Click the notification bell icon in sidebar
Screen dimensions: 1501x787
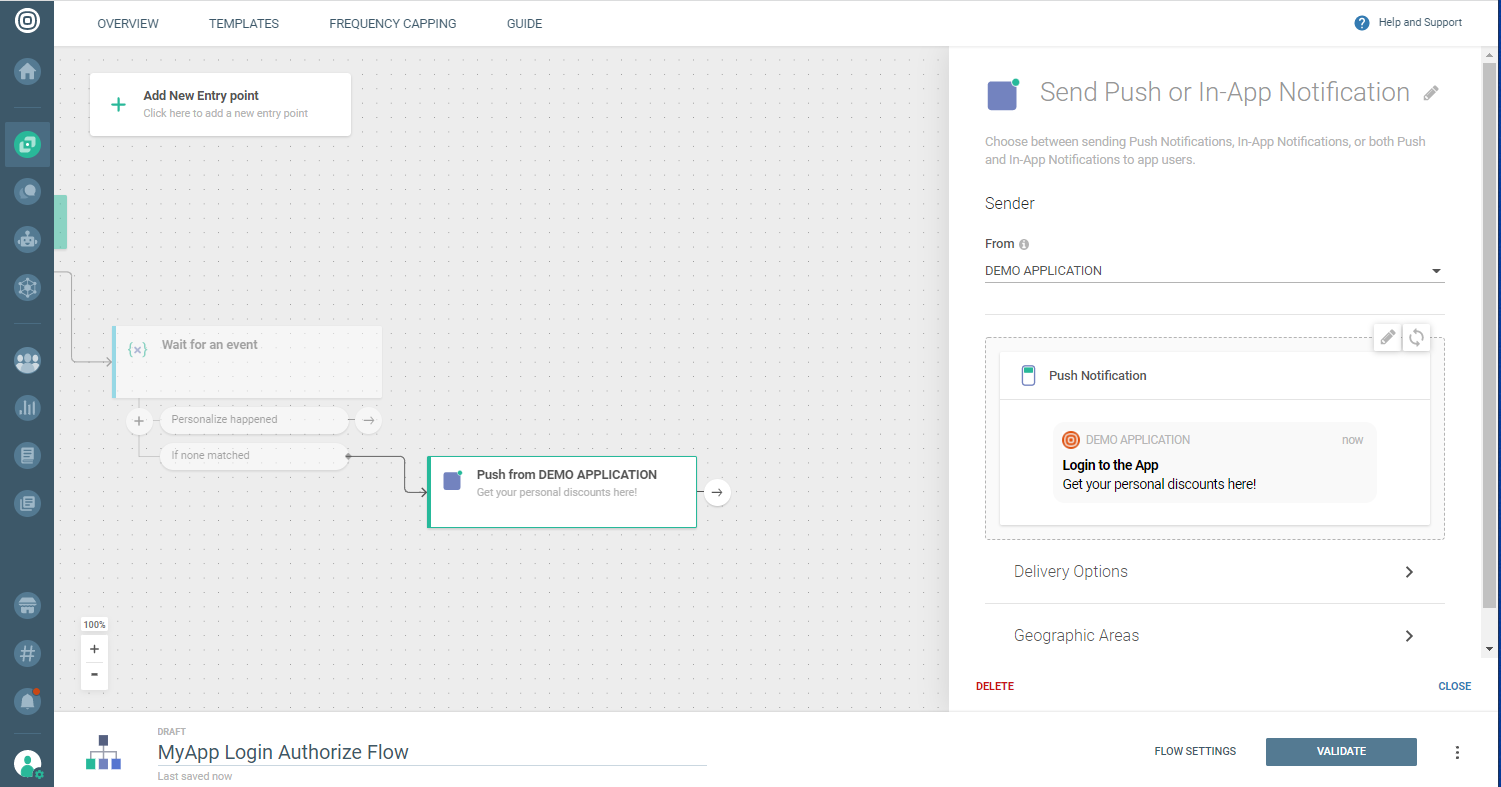point(27,702)
